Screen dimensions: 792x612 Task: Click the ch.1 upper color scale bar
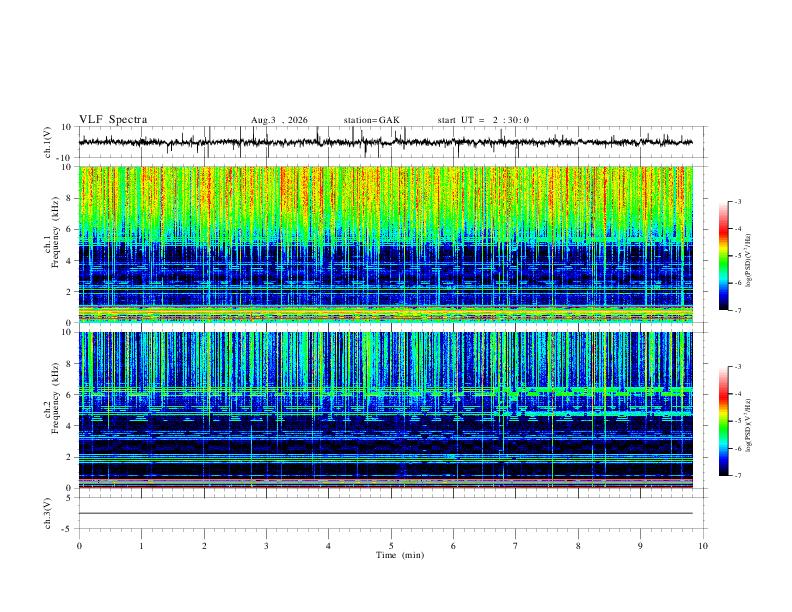723,256
